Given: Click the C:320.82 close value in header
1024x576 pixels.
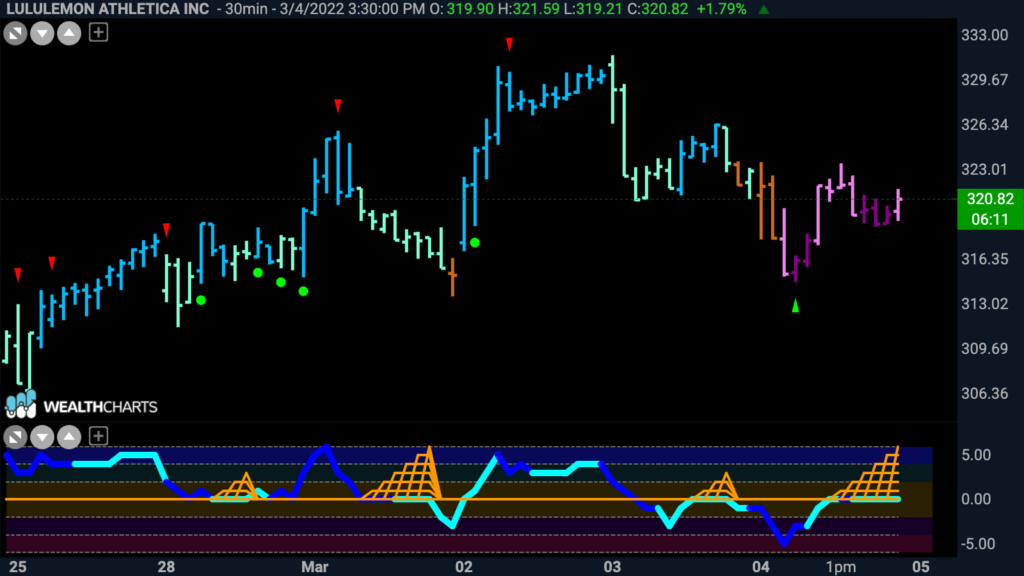Looking at the screenshot, I should (658, 9).
